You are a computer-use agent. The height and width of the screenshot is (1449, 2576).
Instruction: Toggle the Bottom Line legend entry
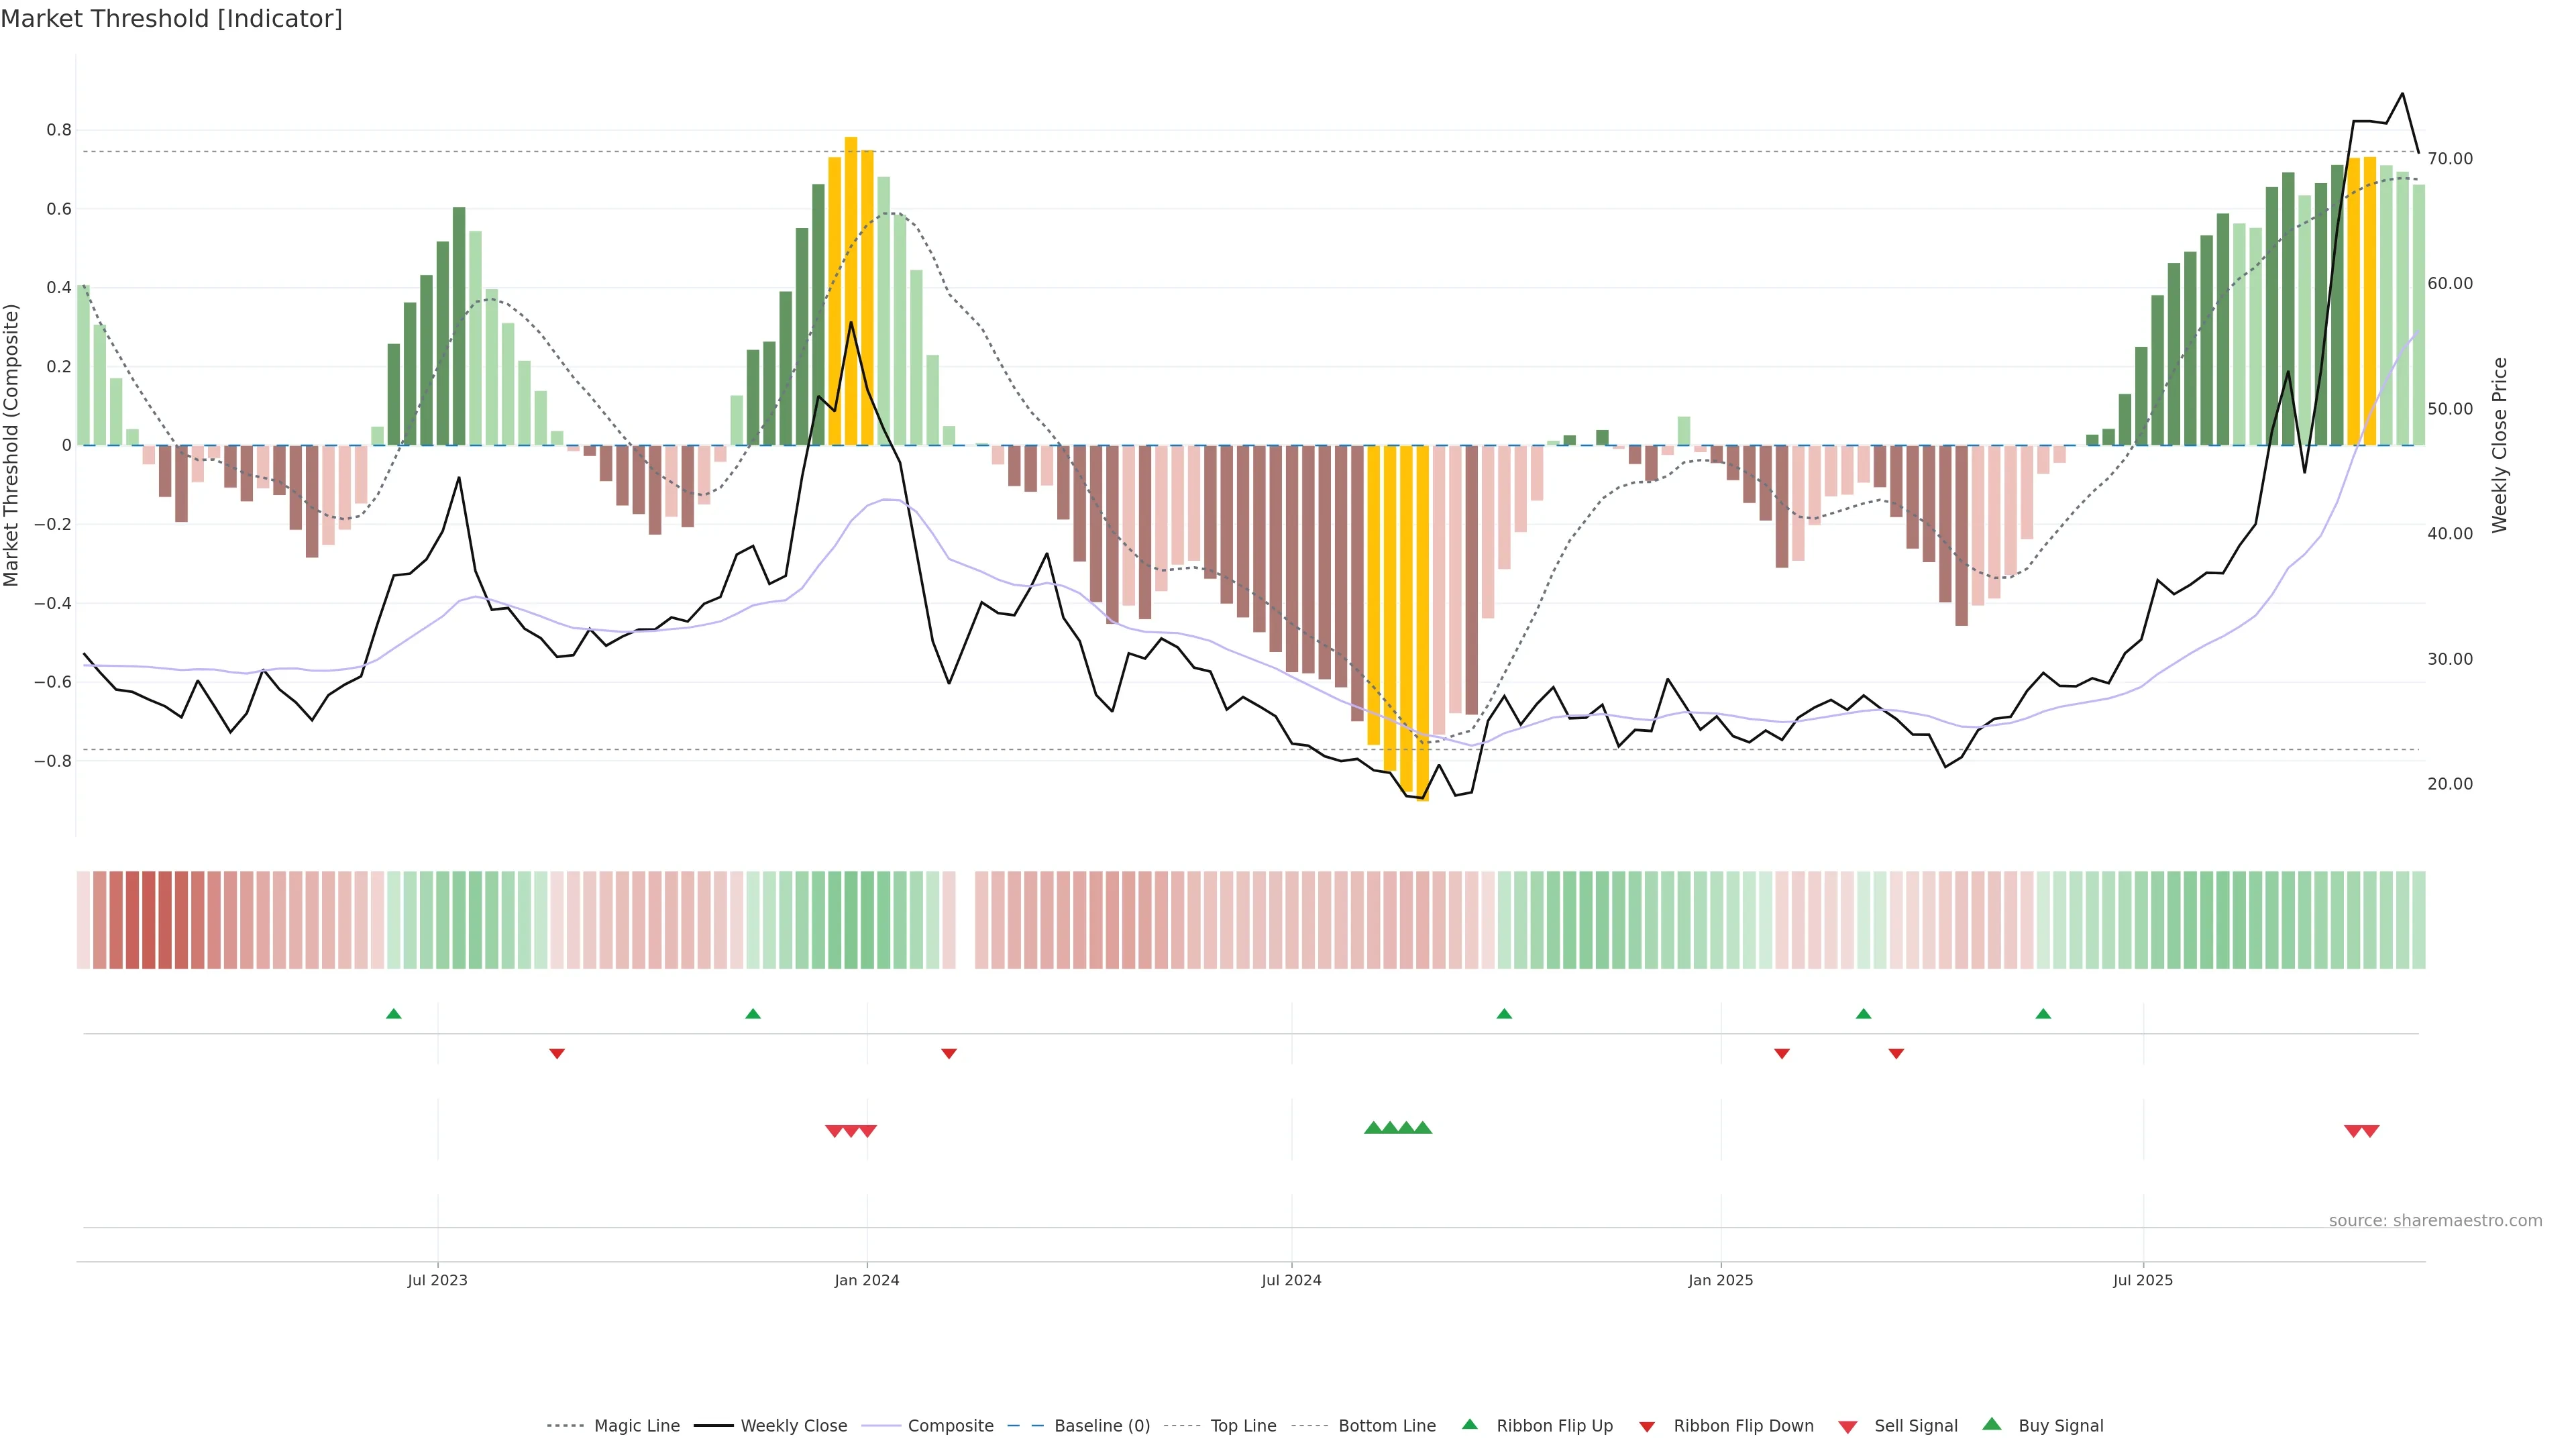coord(1386,1426)
